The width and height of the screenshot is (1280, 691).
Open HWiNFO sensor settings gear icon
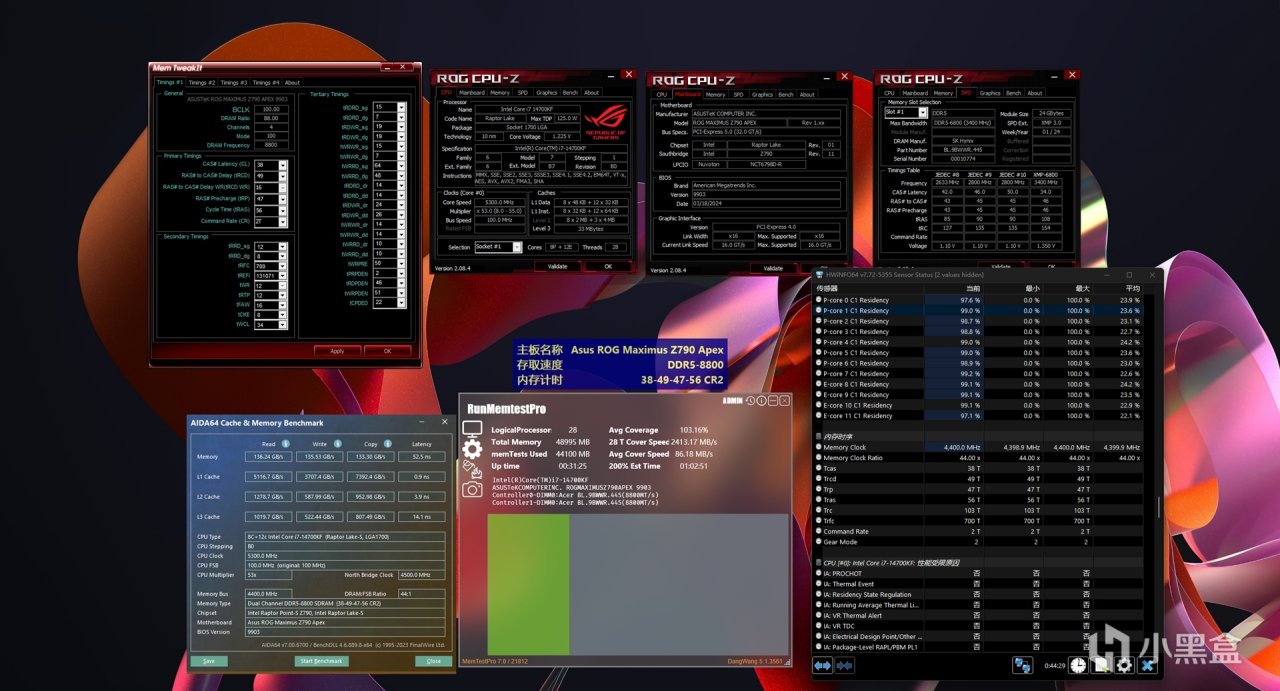[x=1124, y=665]
